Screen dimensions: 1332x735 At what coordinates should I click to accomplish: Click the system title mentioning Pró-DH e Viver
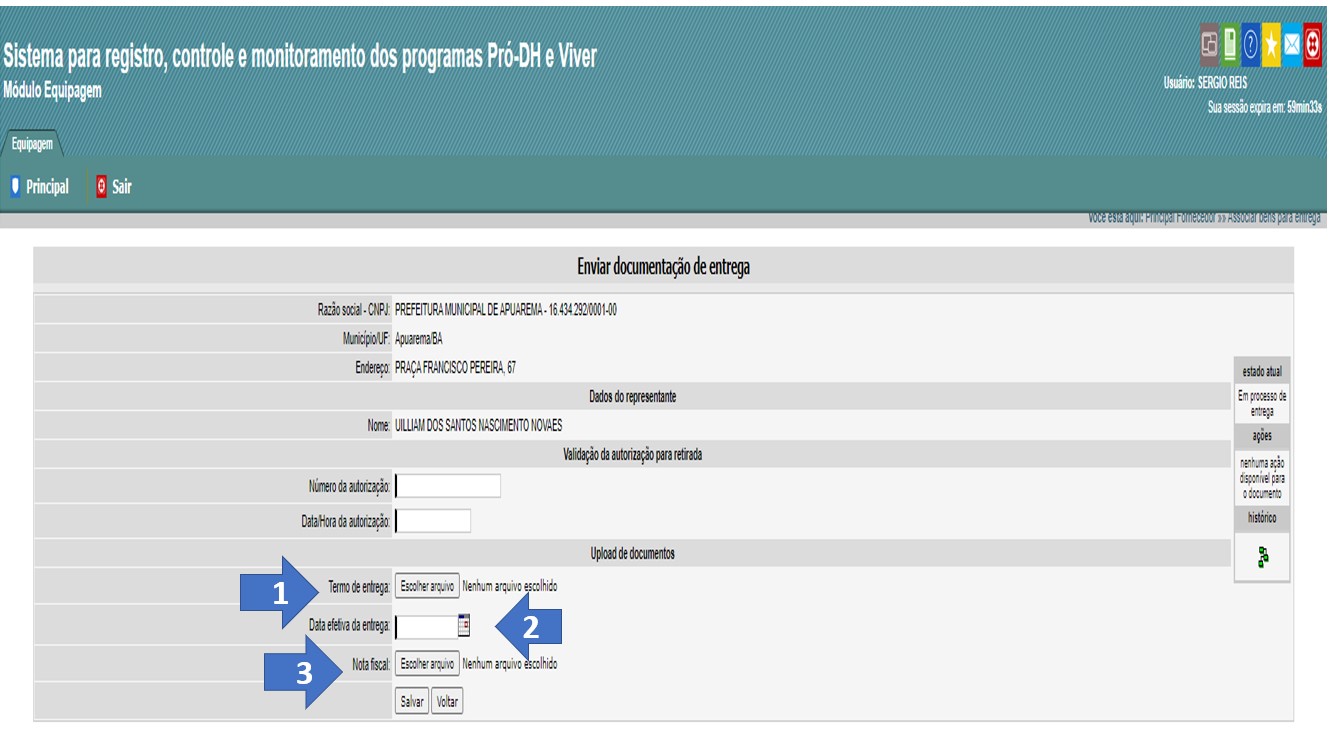click(300, 56)
